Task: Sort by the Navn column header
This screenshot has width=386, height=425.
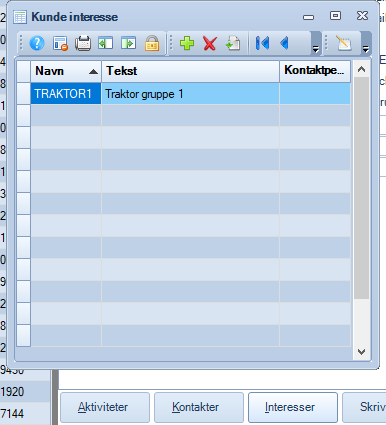Action: click(66, 71)
